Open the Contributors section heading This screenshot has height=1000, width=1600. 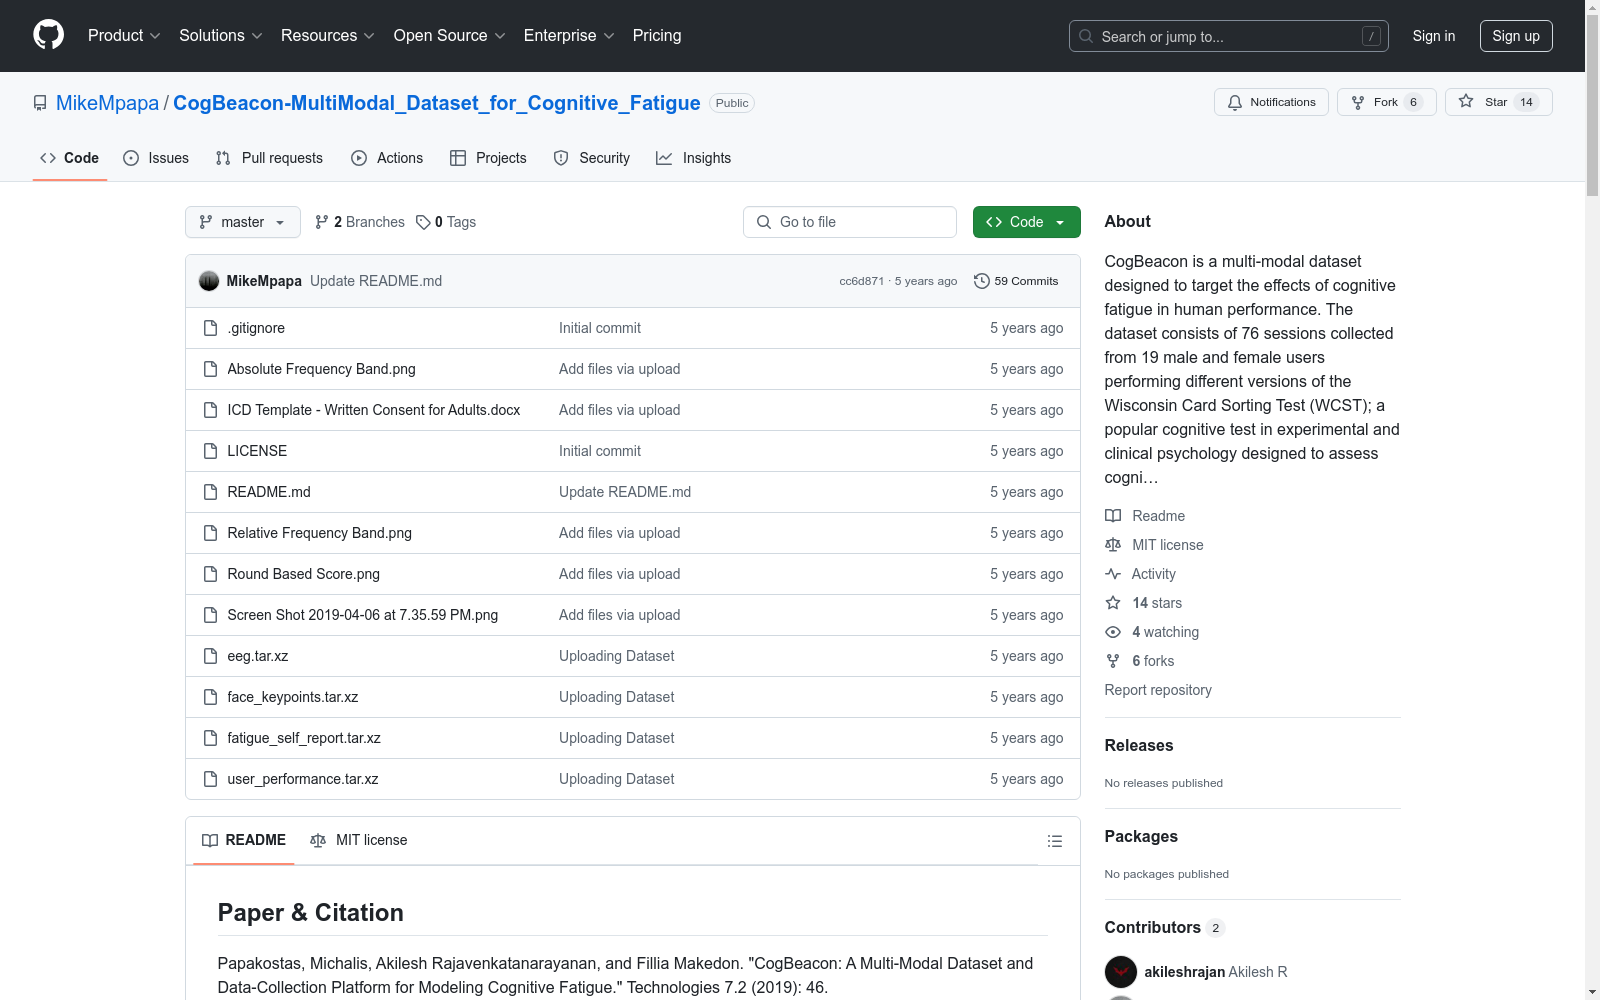tap(1152, 927)
